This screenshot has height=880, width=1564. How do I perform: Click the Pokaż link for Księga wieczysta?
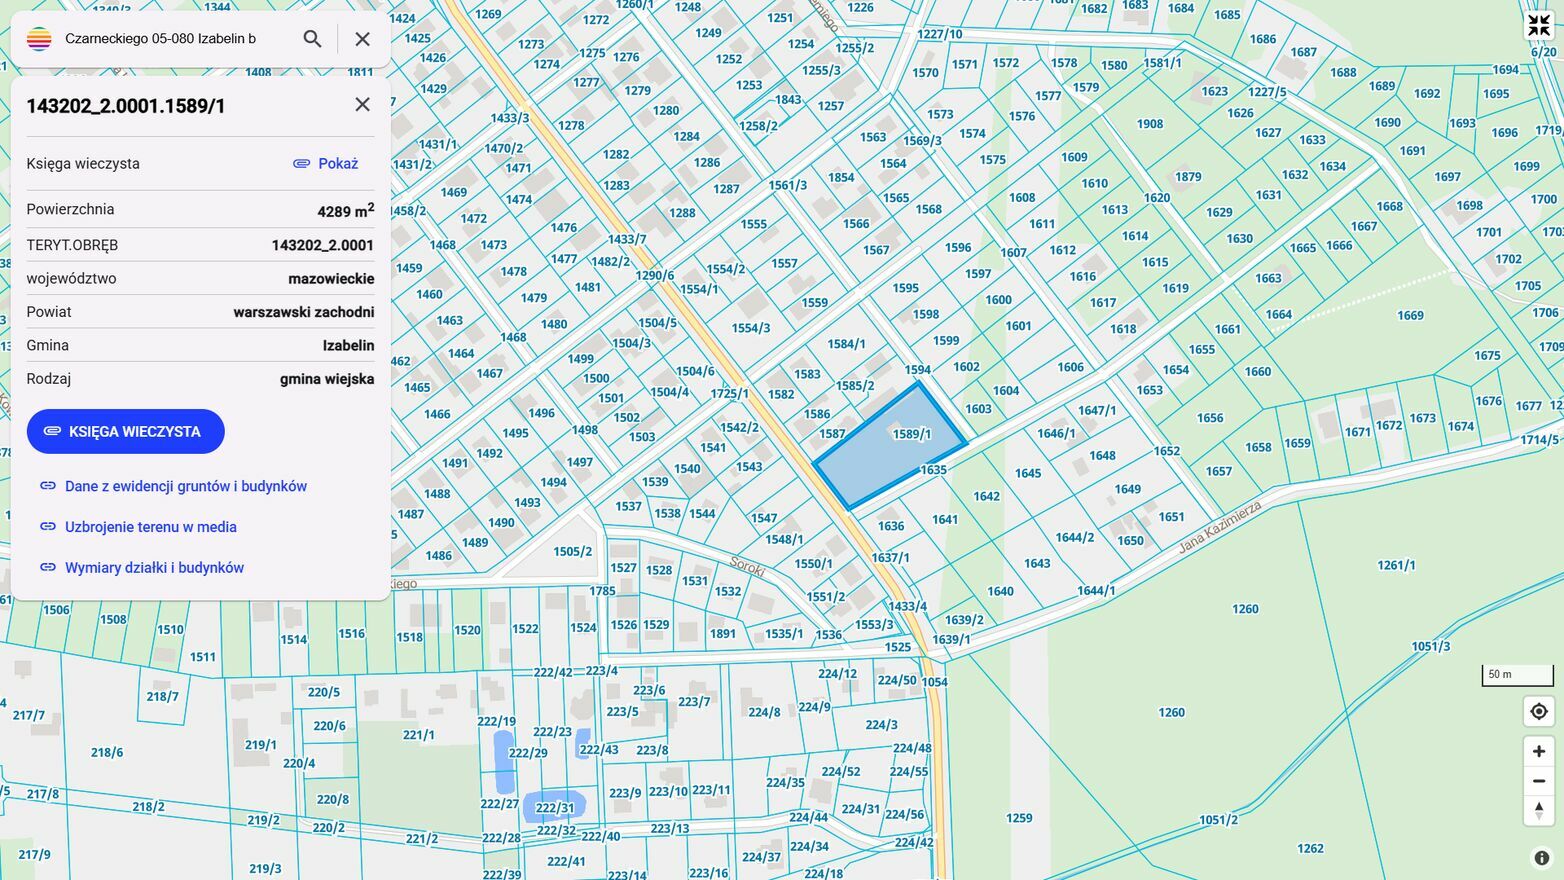coord(326,163)
